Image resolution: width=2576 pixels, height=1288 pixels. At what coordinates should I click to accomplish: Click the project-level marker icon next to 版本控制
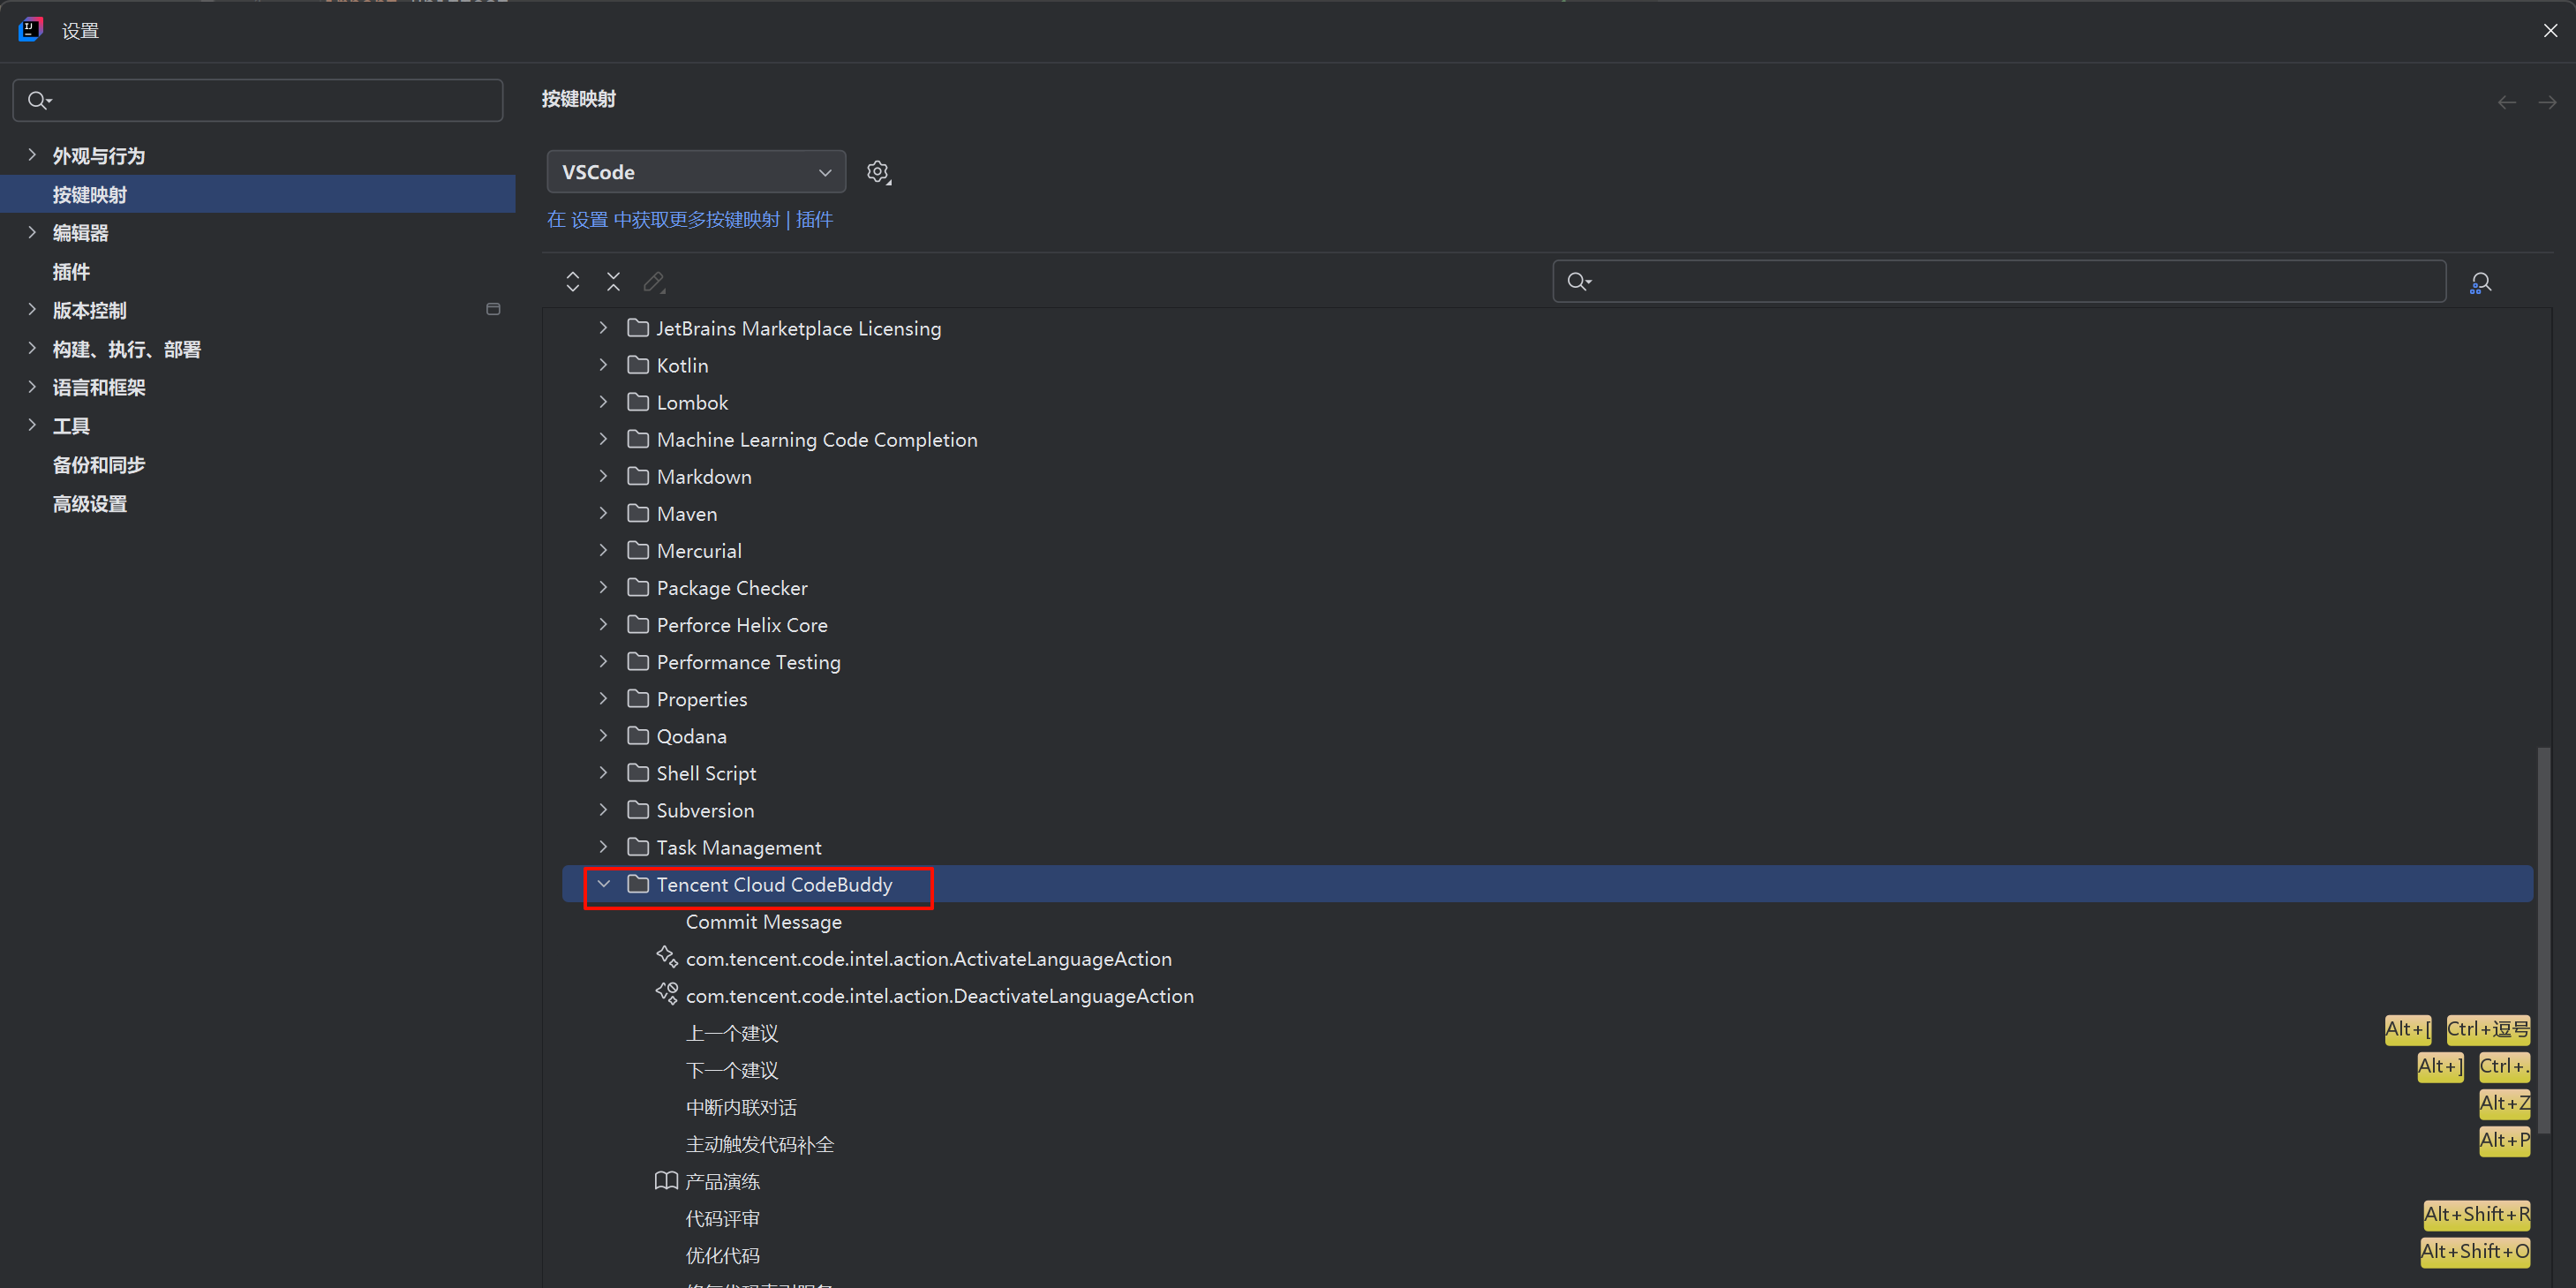493,309
